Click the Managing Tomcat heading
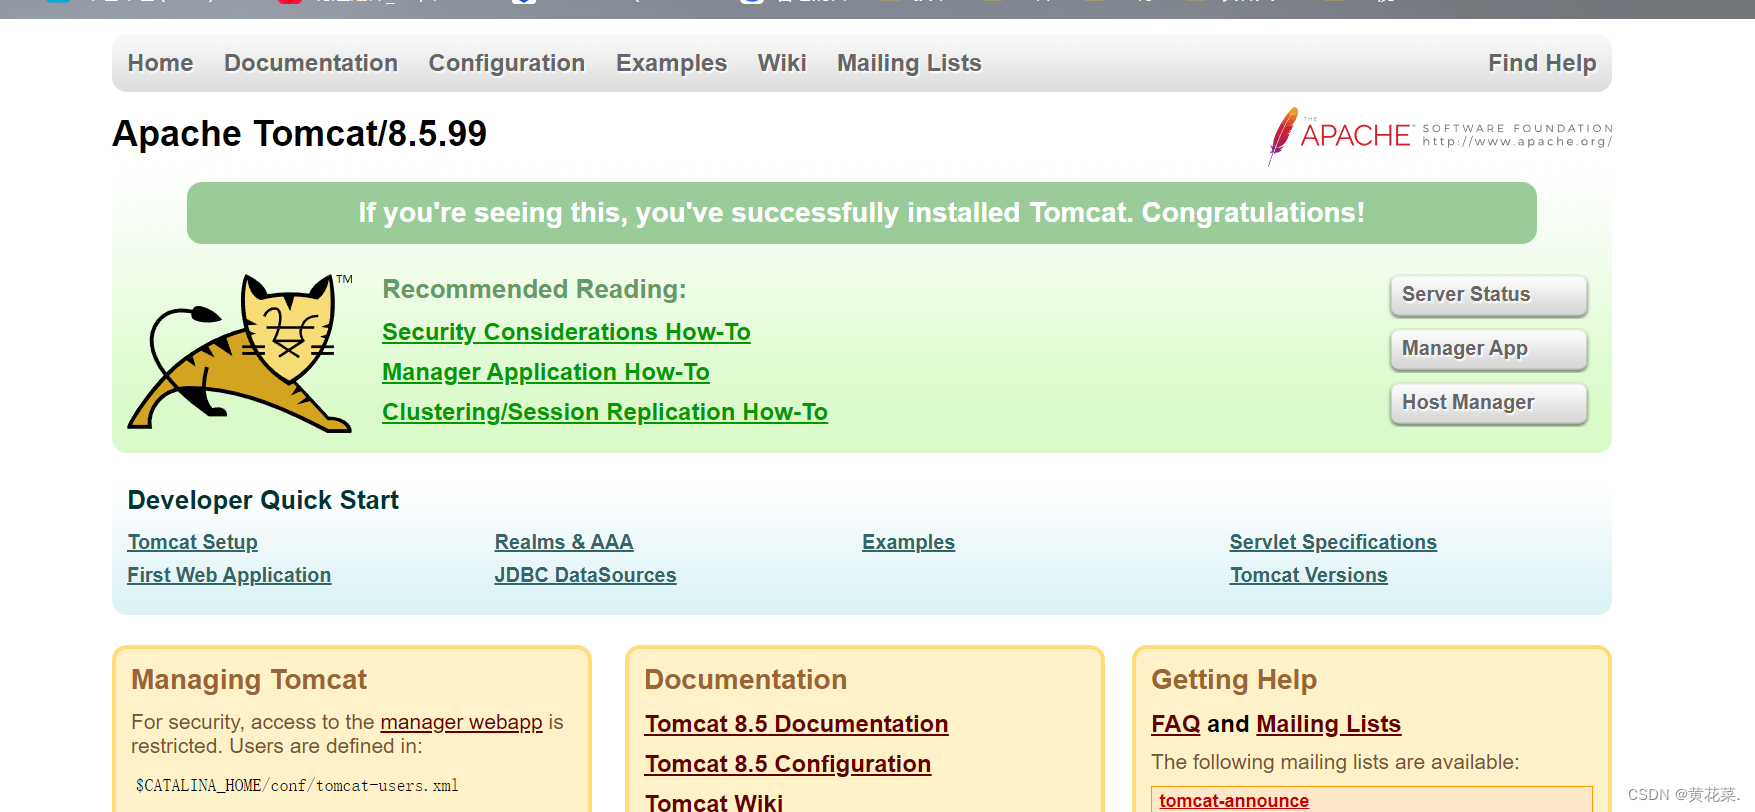The width and height of the screenshot is (1755, 812). tap(249, 680)
